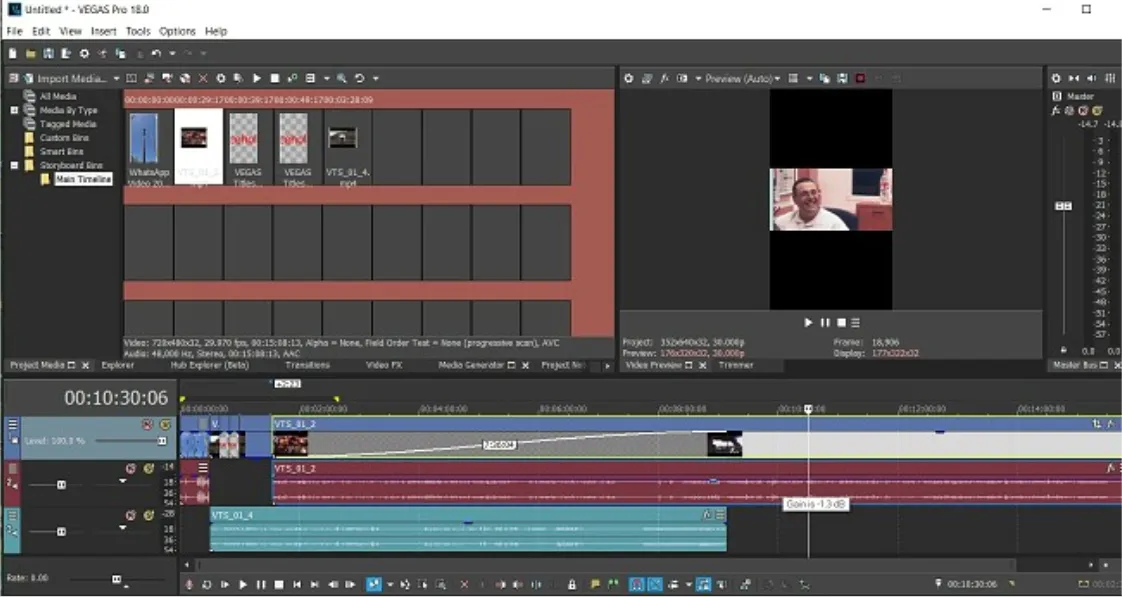Stop media preview in Project Media toolbar

click(x=275, y=78)
